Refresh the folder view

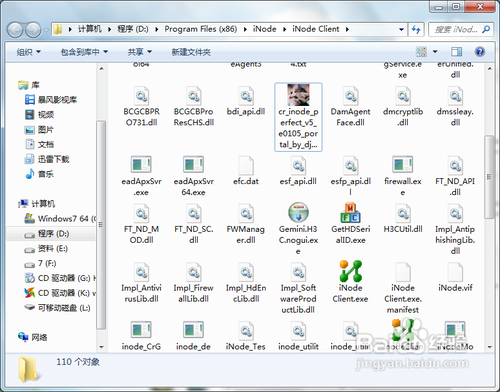coord(416,29)
